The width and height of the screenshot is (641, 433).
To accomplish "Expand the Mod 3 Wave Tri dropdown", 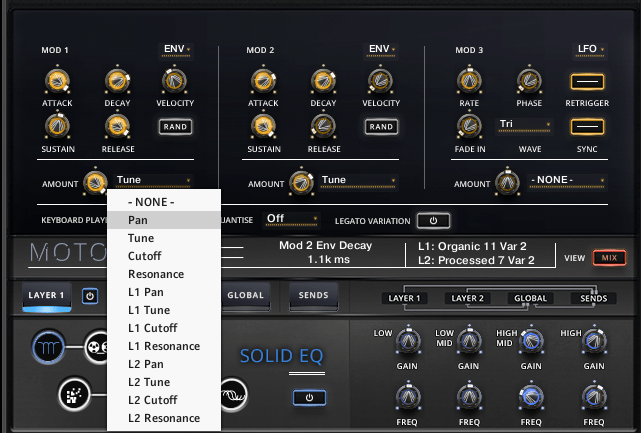I will (524, 125).
